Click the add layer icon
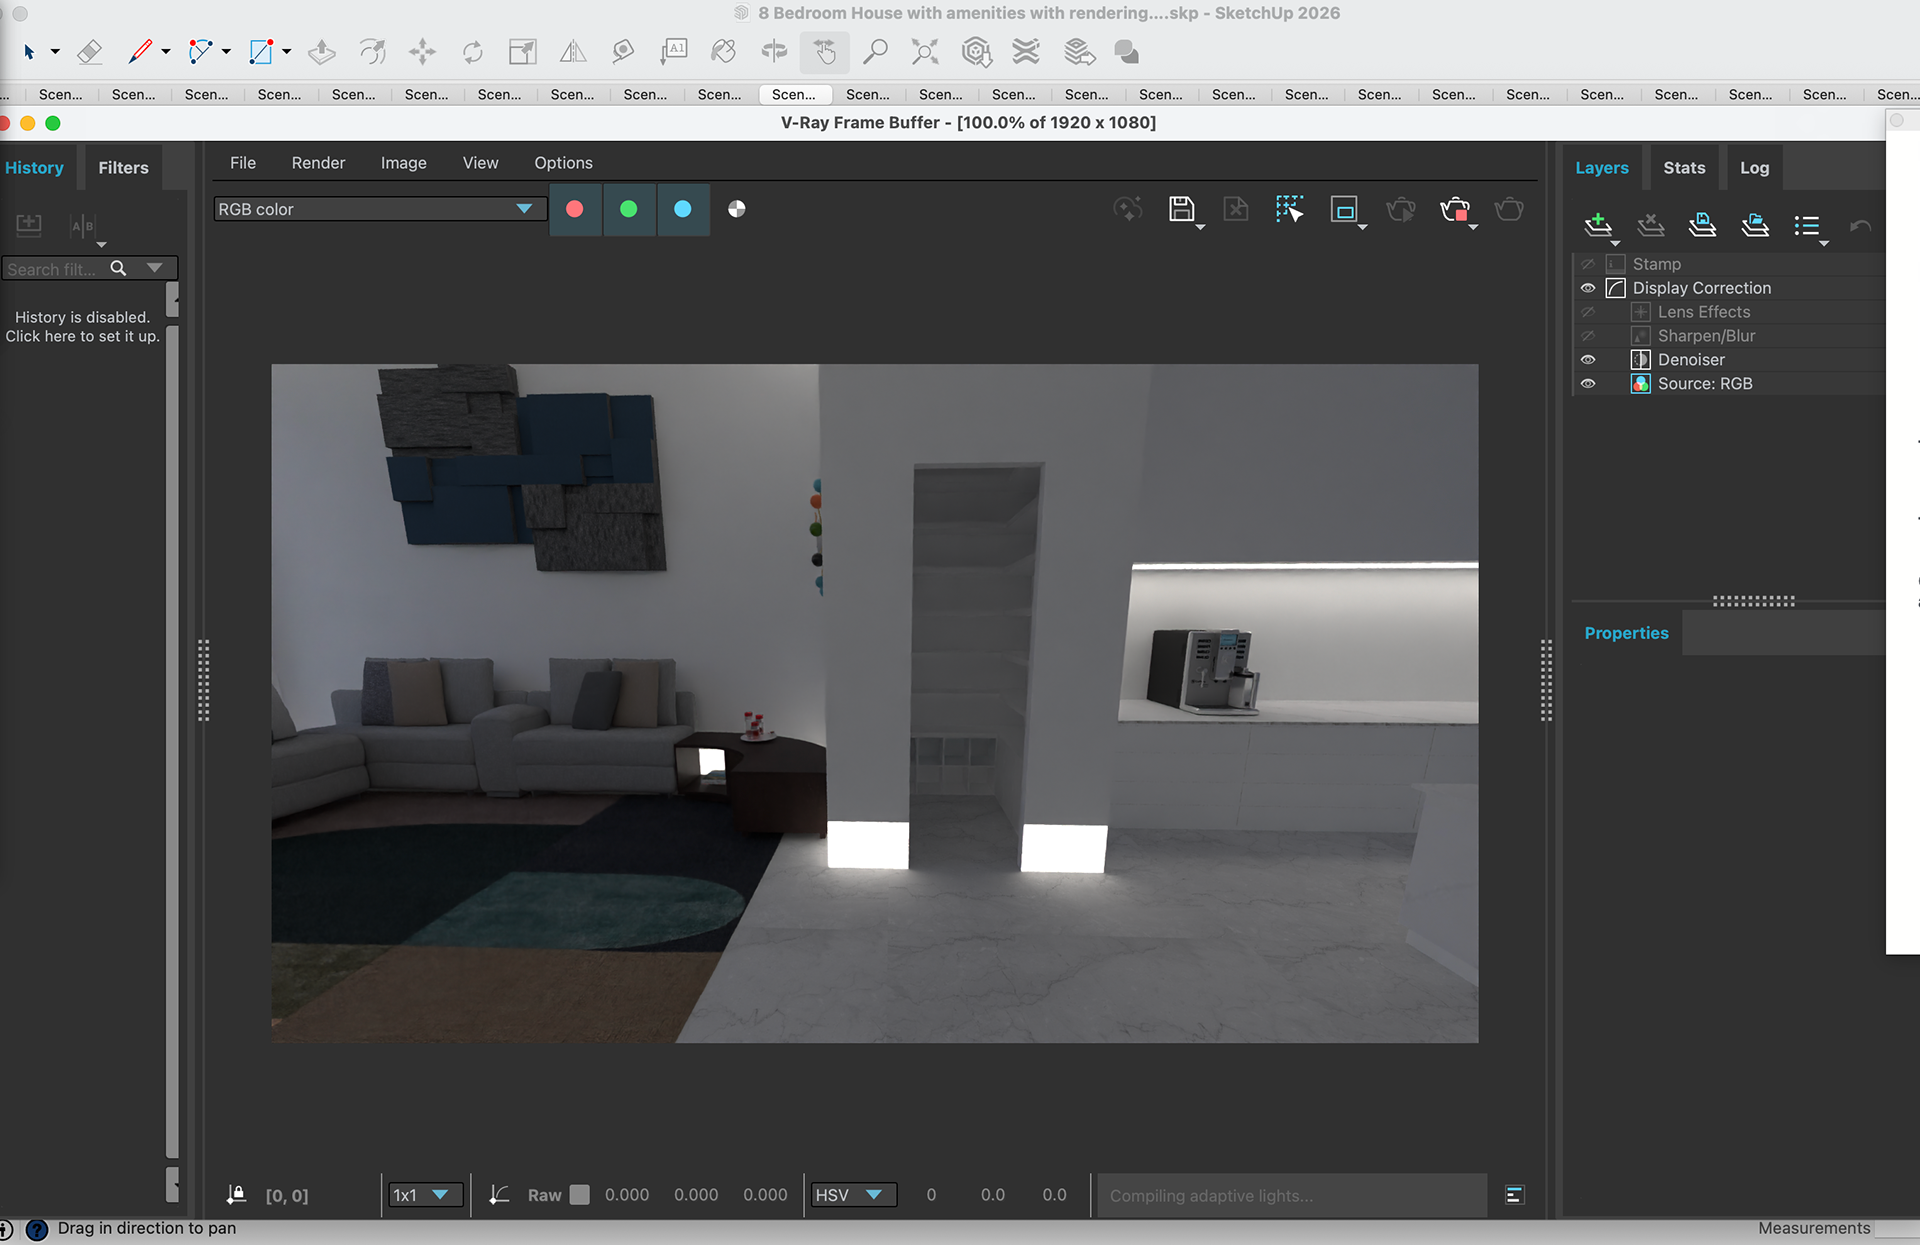 (1597, 225)
